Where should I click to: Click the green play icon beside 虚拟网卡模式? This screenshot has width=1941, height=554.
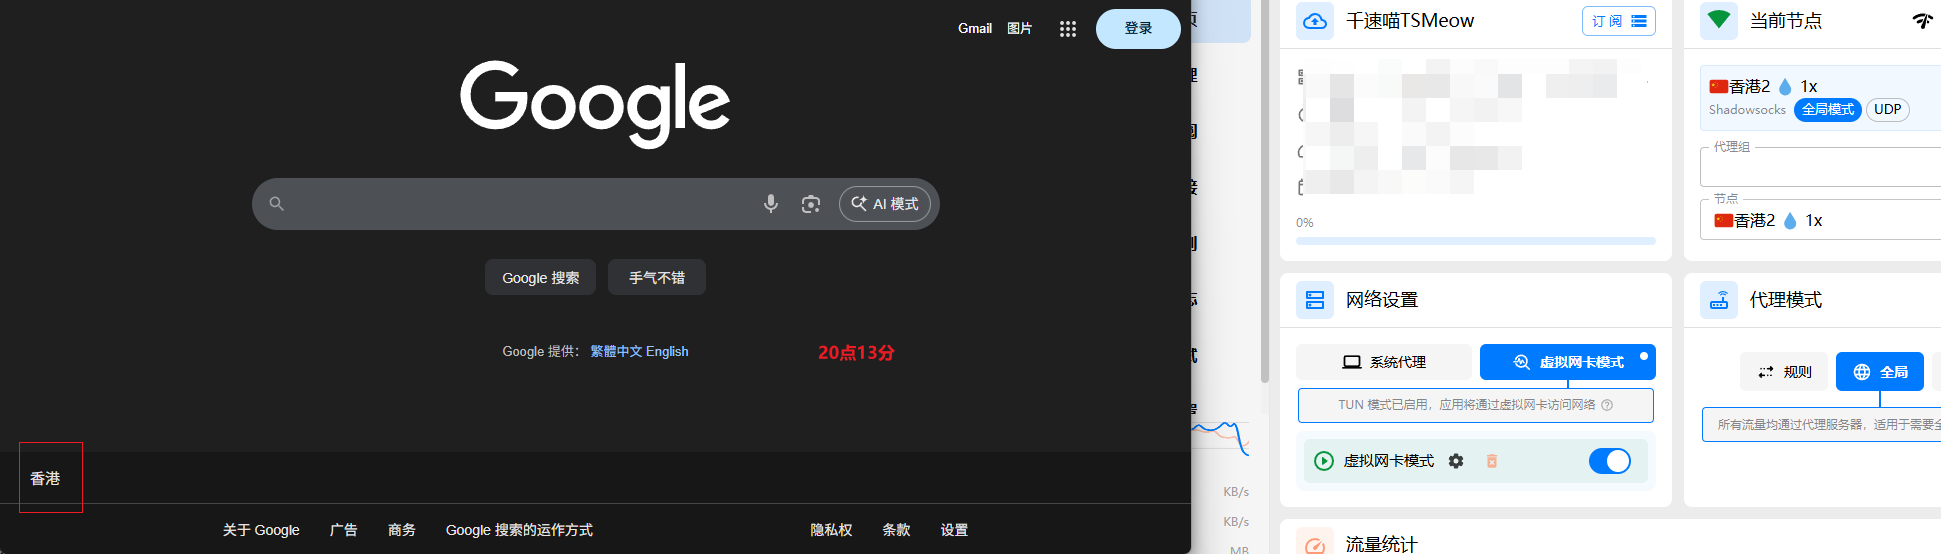tap(1323, 461)
